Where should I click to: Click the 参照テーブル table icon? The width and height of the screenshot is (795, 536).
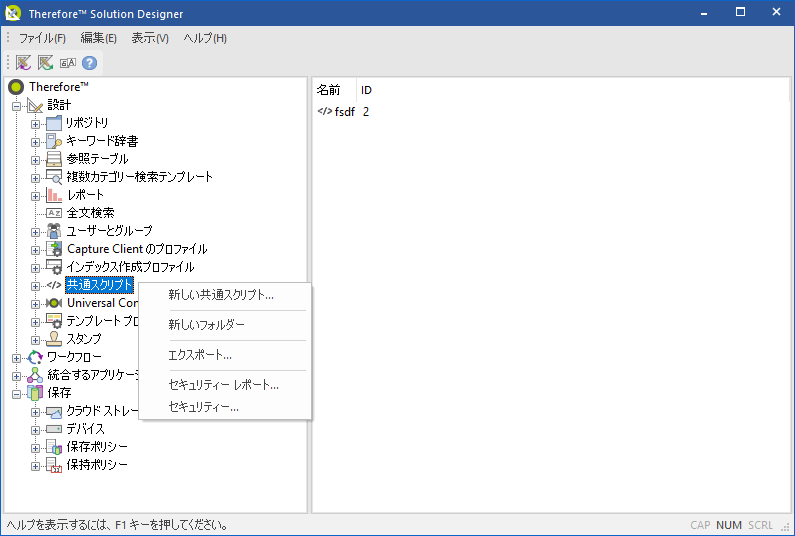[x=54, y=159]
